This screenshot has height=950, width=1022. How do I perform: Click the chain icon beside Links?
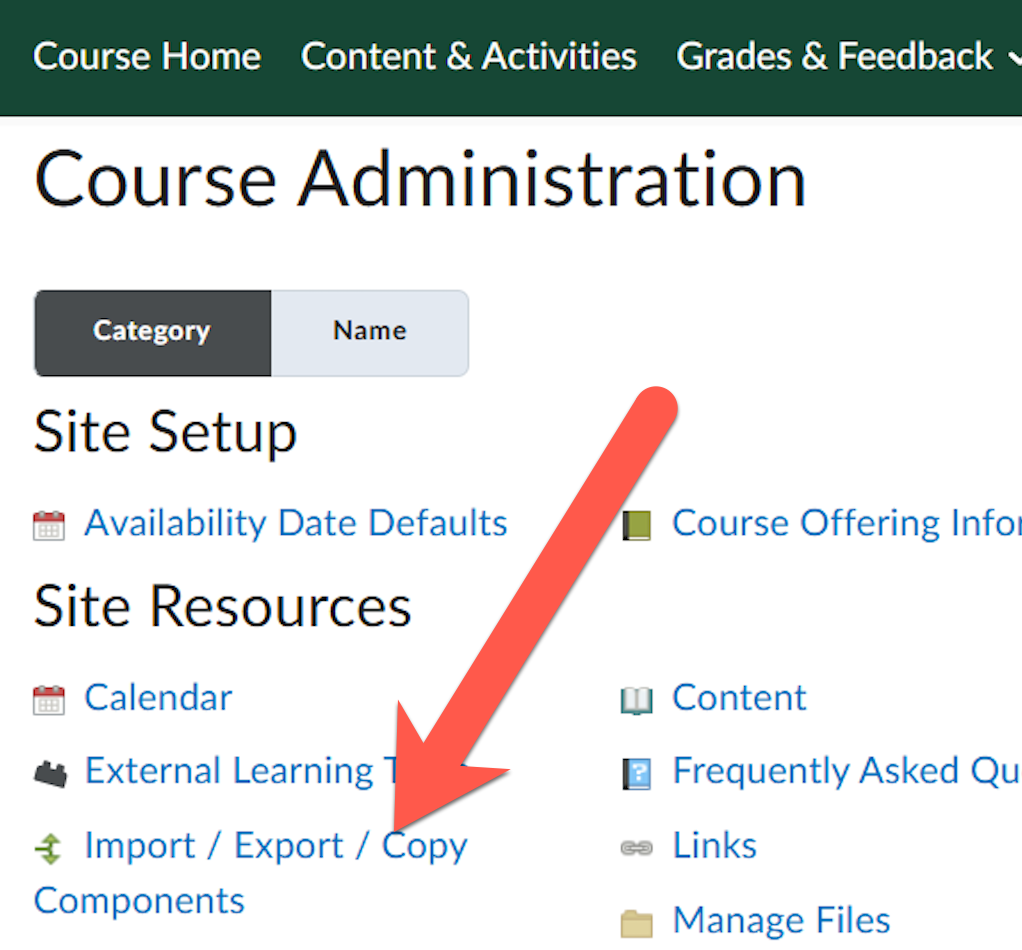click(x=636, y=848)
